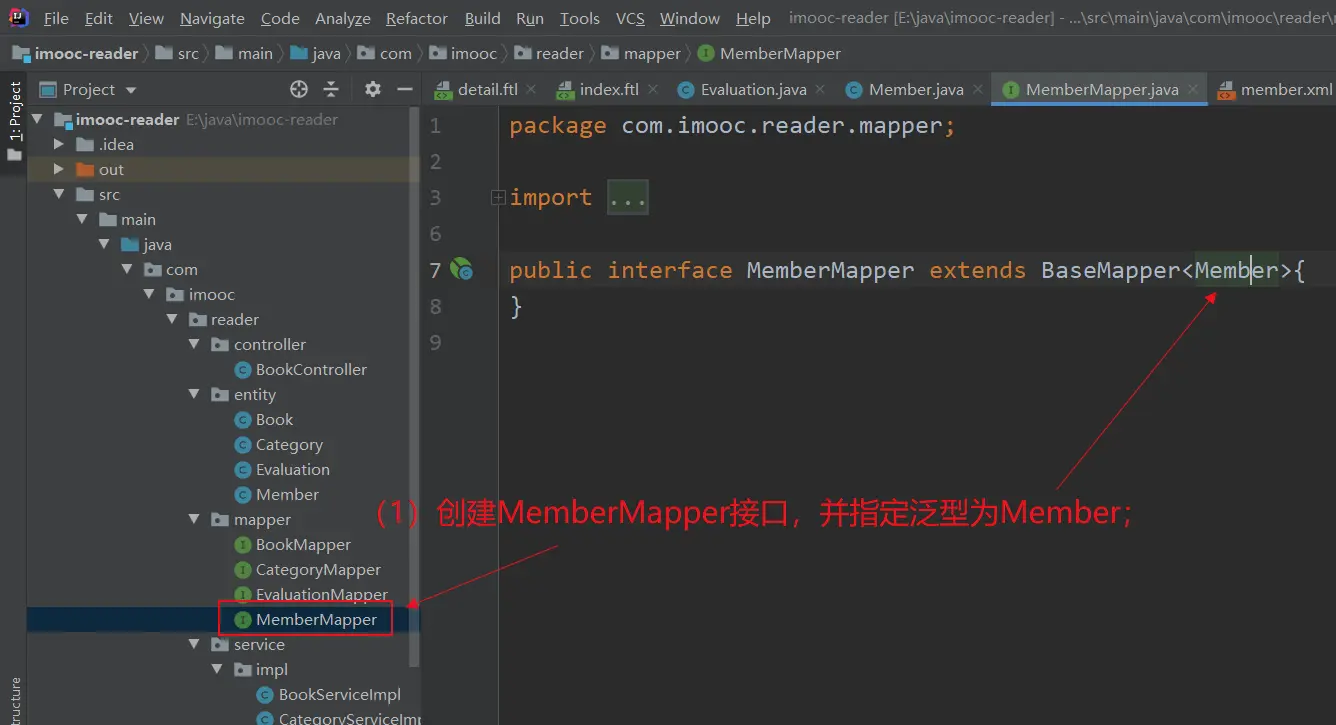
Task: Click the gutter implementation icon on line 7
Action: (x=461, y=269)
